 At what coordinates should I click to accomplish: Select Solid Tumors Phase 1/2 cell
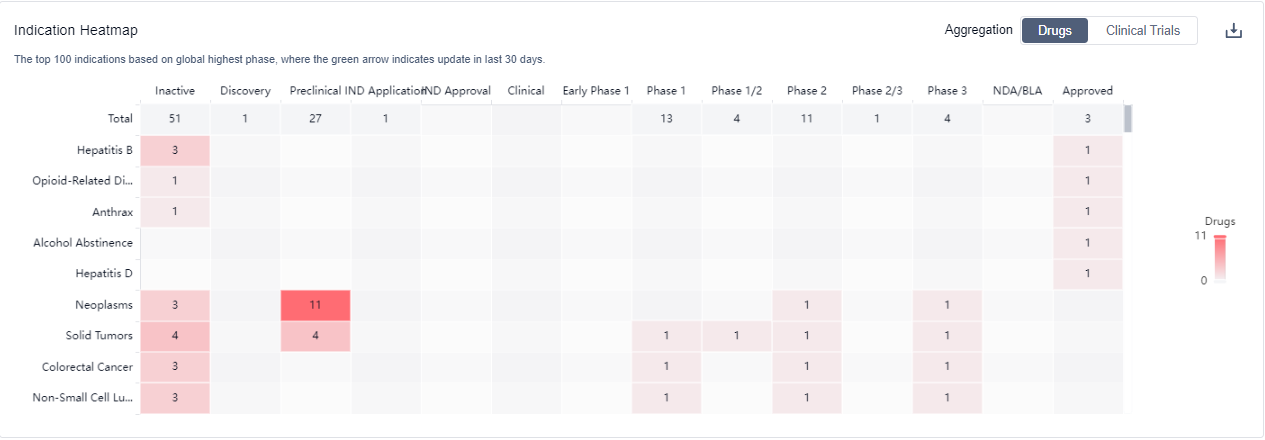pos(736,336)
